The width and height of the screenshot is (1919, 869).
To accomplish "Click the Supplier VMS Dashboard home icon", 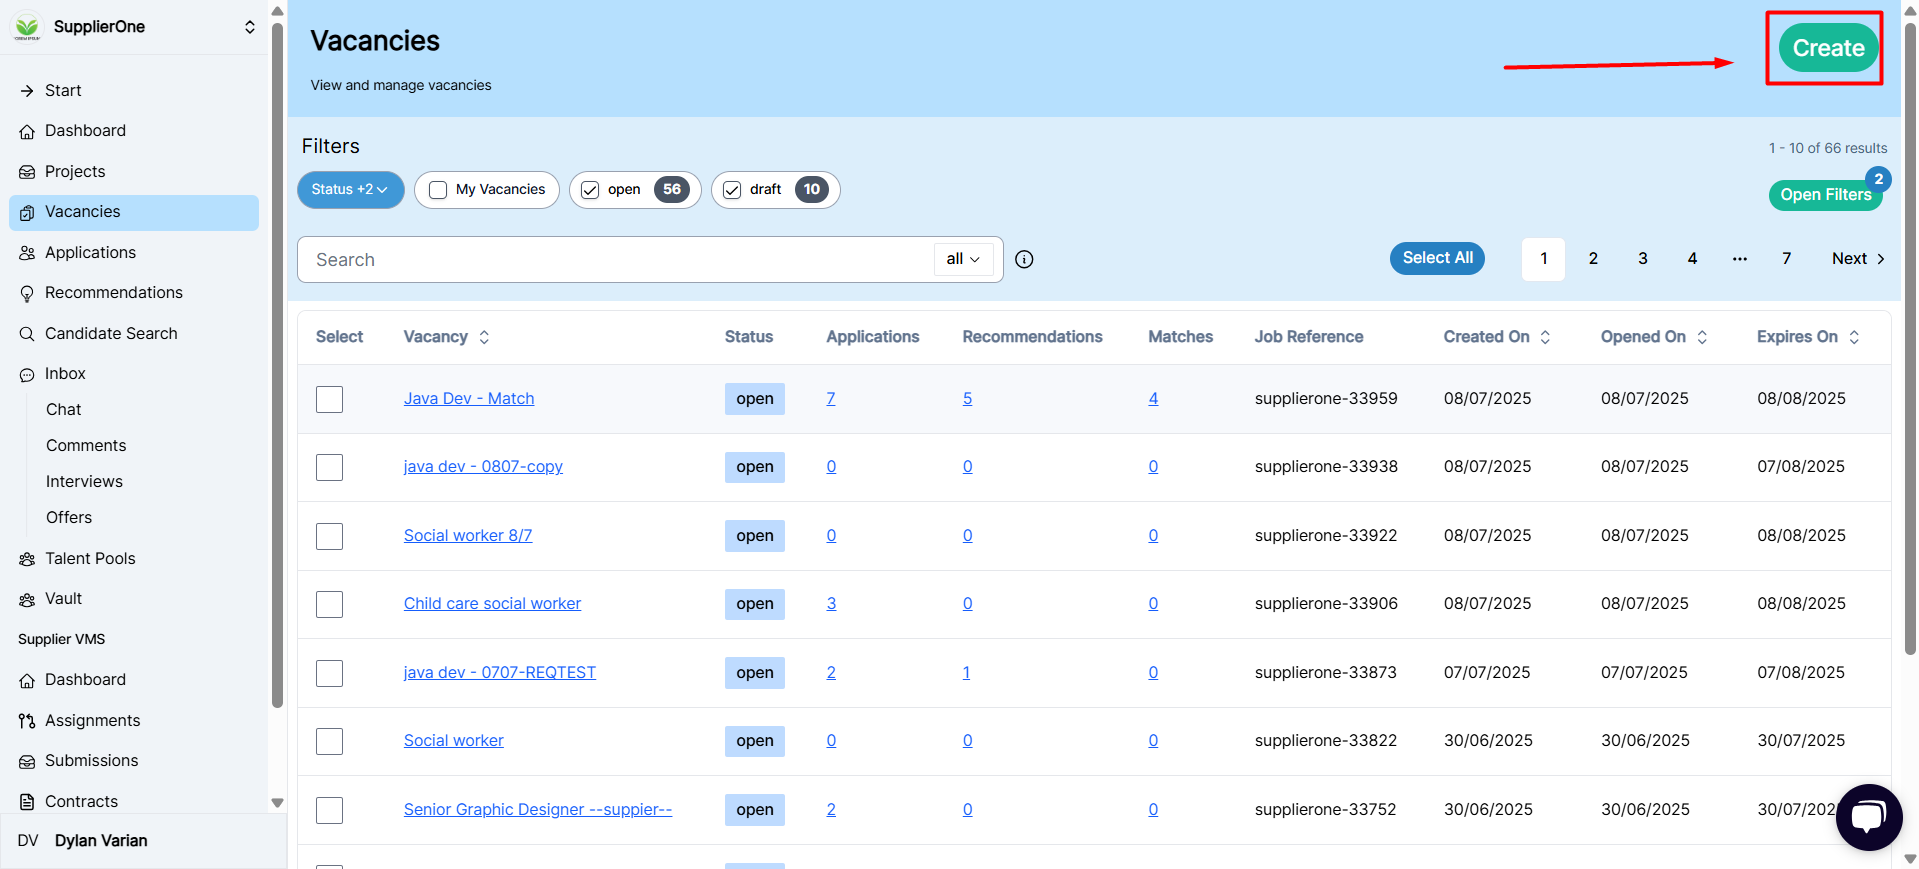I will click(x=27, y=680).
